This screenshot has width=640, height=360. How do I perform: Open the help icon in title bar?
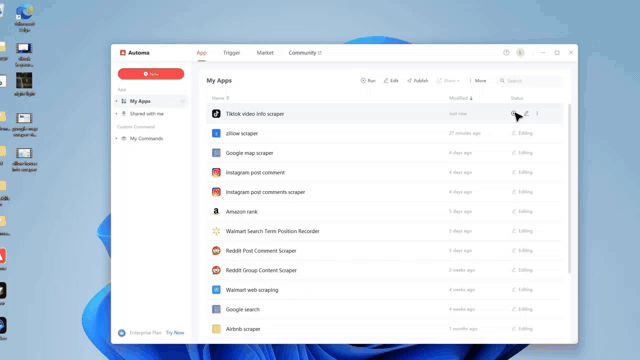[x=506, y=53]
